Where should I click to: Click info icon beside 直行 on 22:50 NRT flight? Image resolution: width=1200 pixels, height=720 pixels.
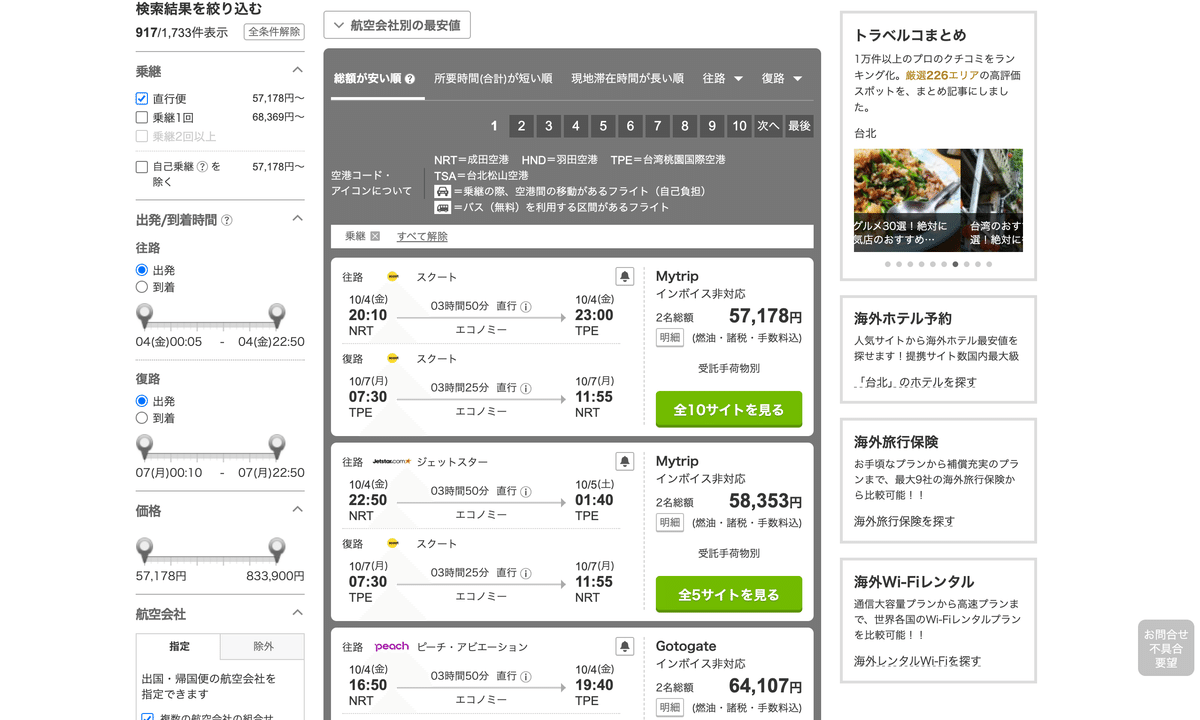(x=526, y=491)
